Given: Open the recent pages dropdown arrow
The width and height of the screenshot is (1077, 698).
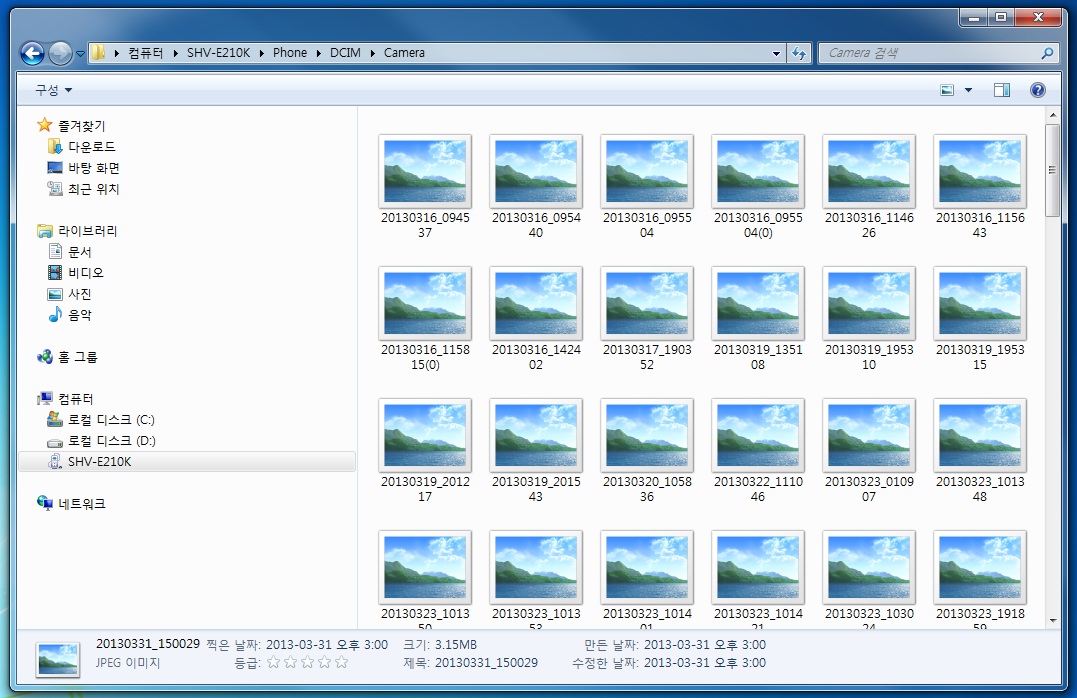Looking at the screenshot, I should pyautogui.click(x=80, y=53).
